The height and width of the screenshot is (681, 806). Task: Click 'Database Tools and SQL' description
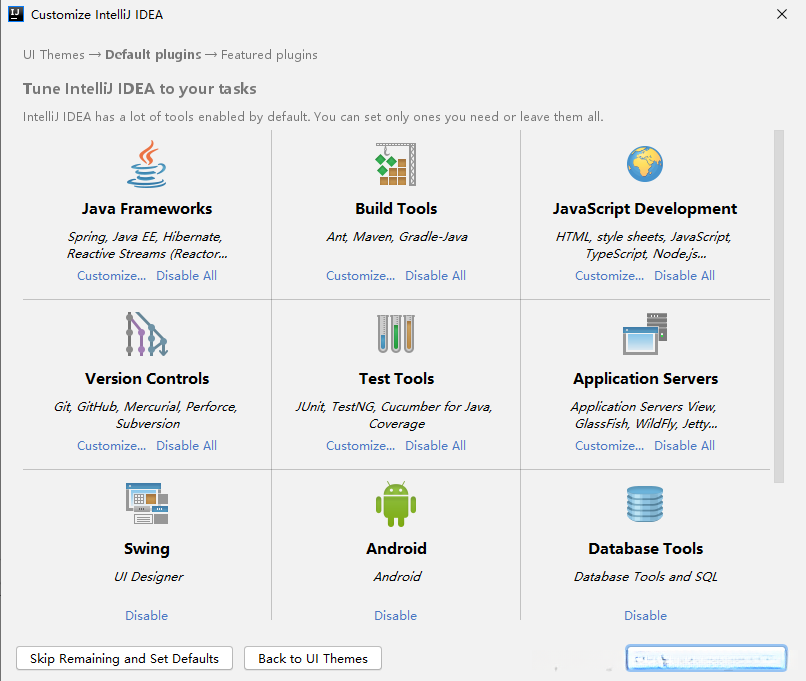click(x=646, y=577)
